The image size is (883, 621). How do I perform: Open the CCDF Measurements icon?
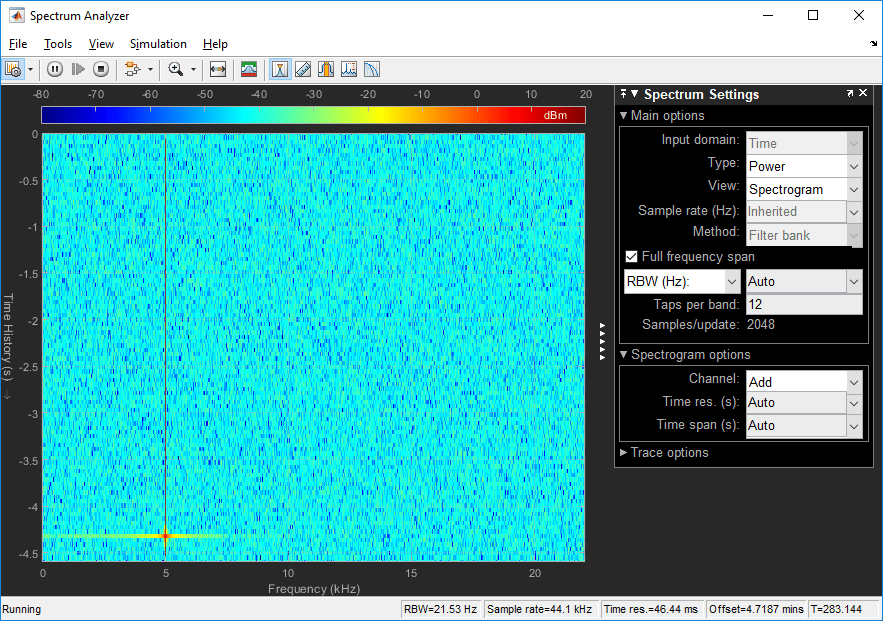click(372, 69)
